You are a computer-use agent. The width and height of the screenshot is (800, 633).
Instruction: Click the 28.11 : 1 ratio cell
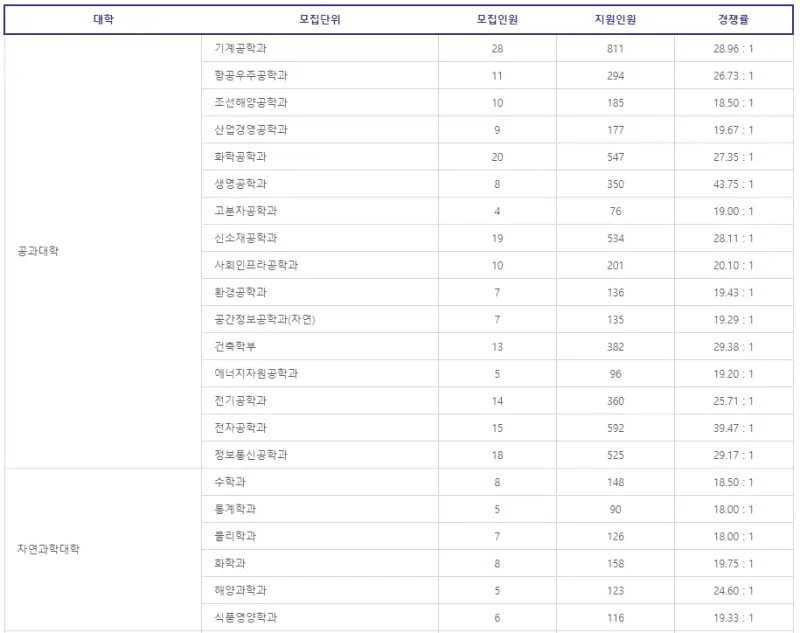733,238
